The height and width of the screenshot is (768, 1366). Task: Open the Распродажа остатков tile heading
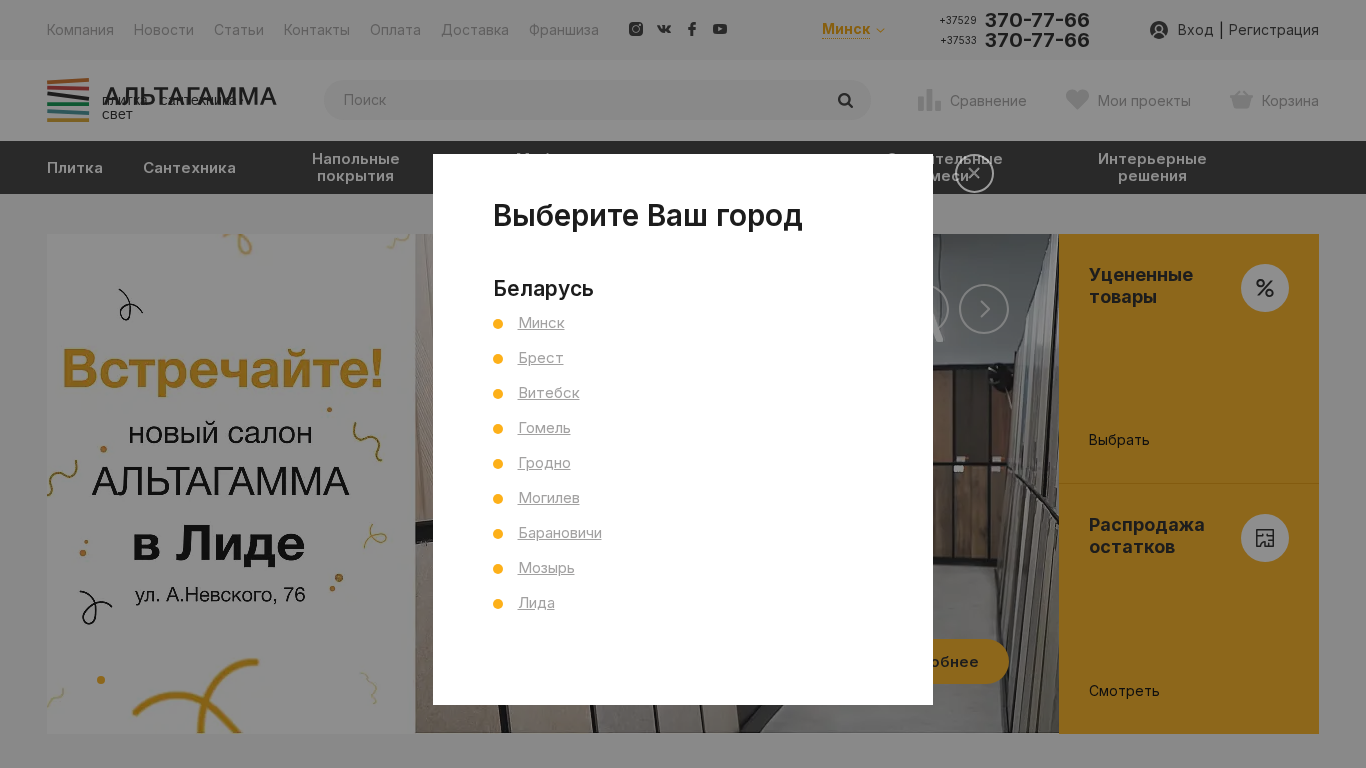1147,536
